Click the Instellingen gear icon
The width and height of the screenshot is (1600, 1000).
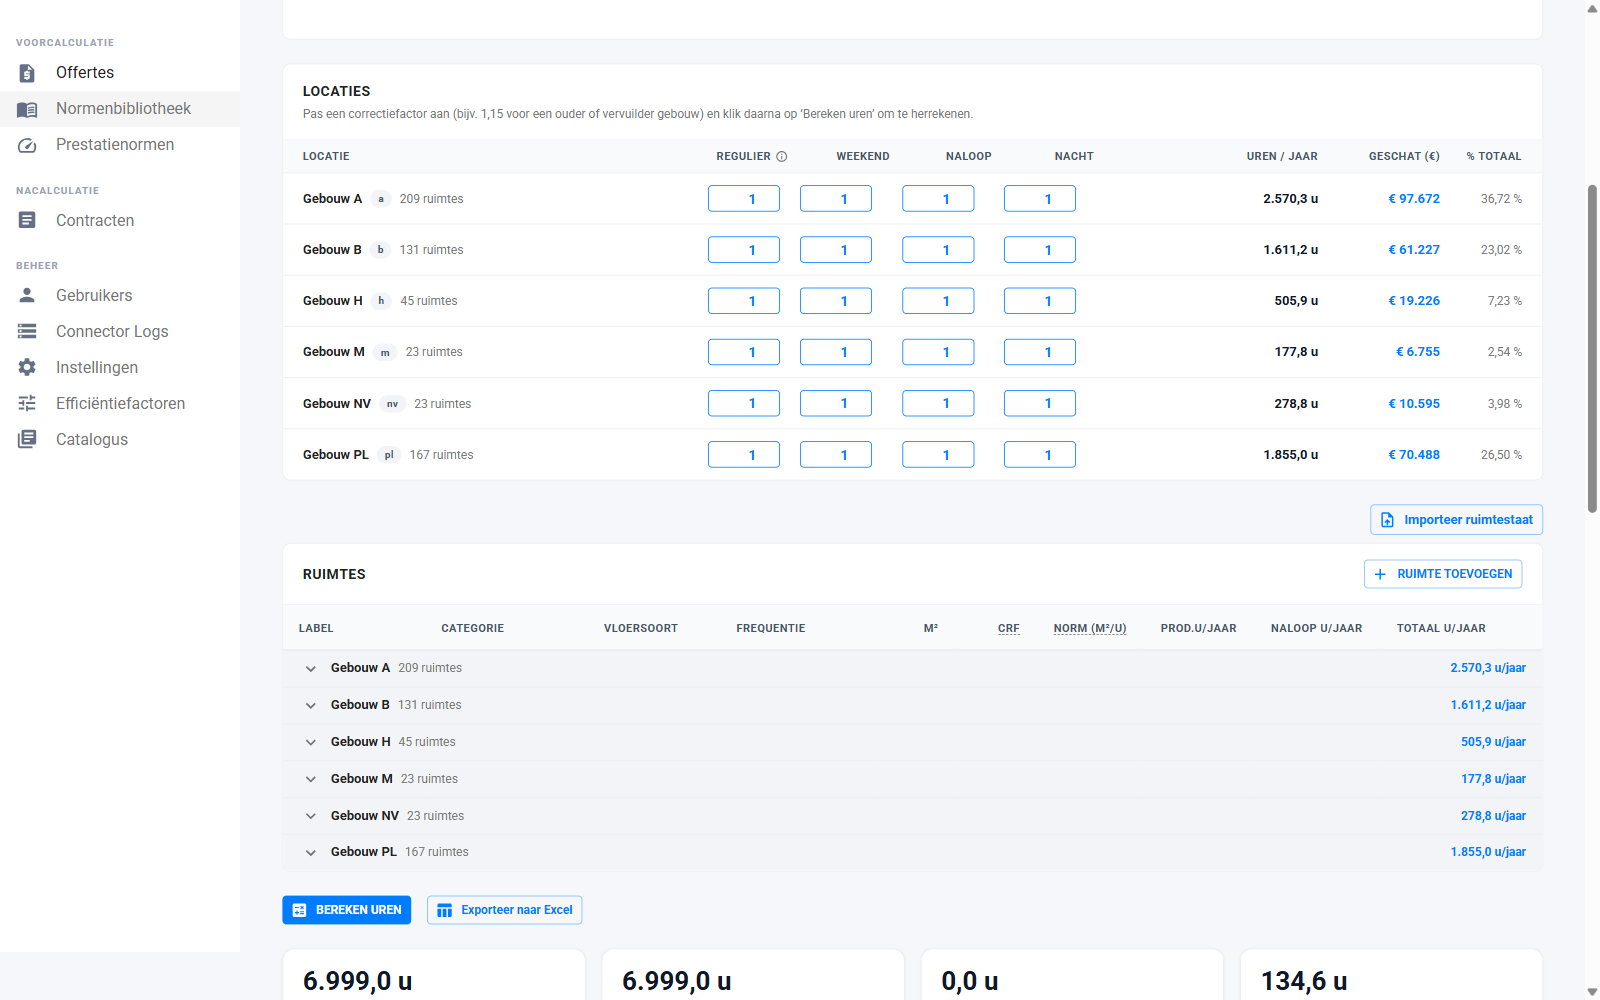click(x=27, y=367)
